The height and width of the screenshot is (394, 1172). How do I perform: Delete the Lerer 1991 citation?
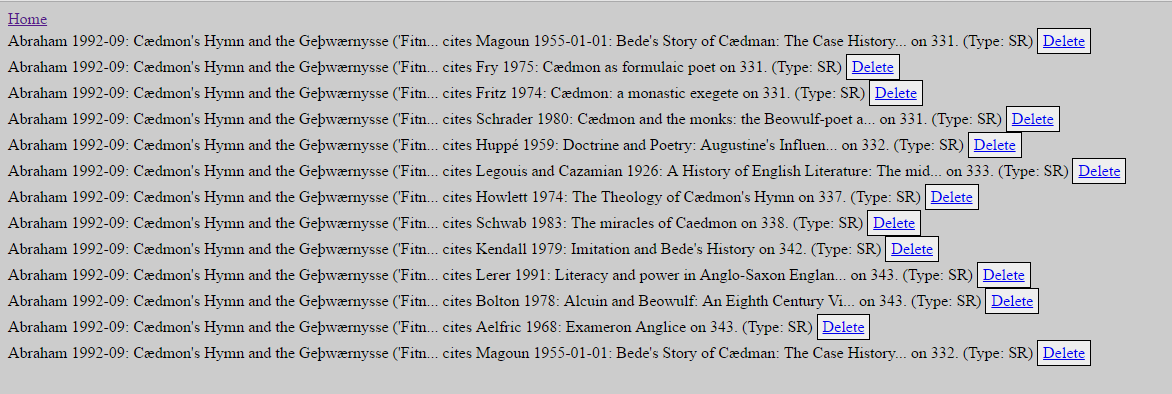pos(1003,275)
